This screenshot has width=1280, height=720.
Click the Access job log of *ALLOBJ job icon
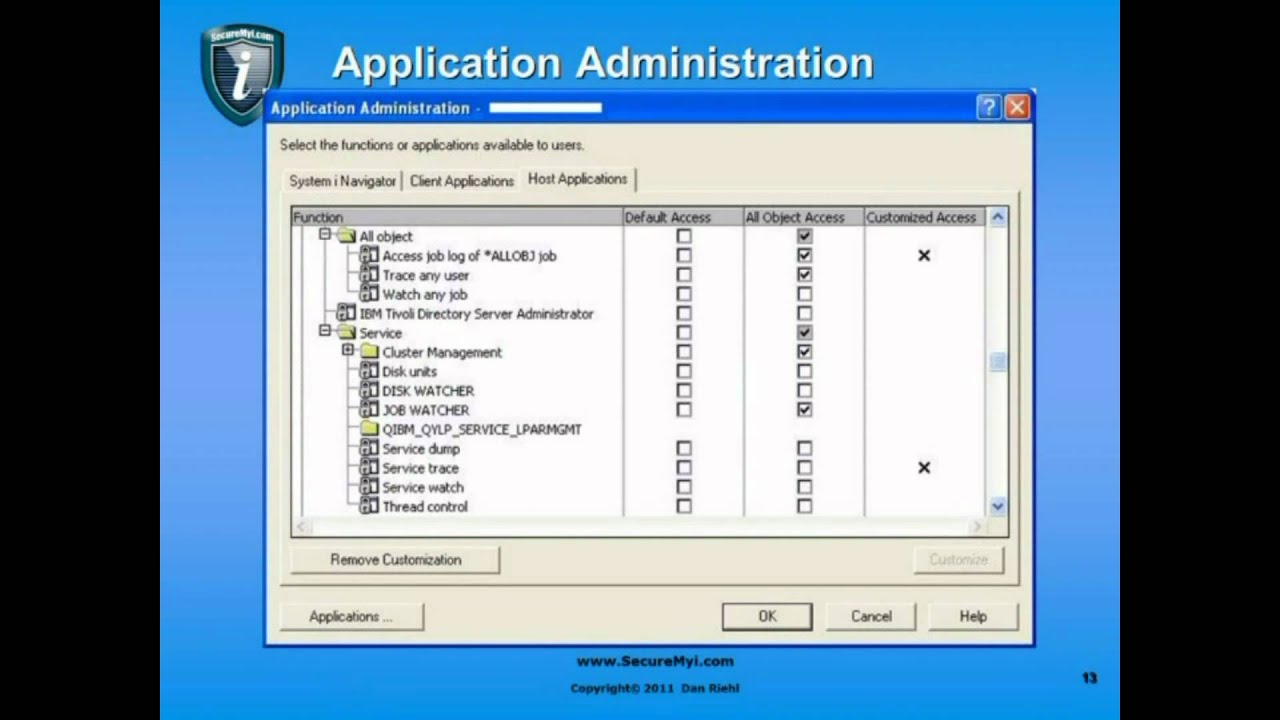click(369, 256)
